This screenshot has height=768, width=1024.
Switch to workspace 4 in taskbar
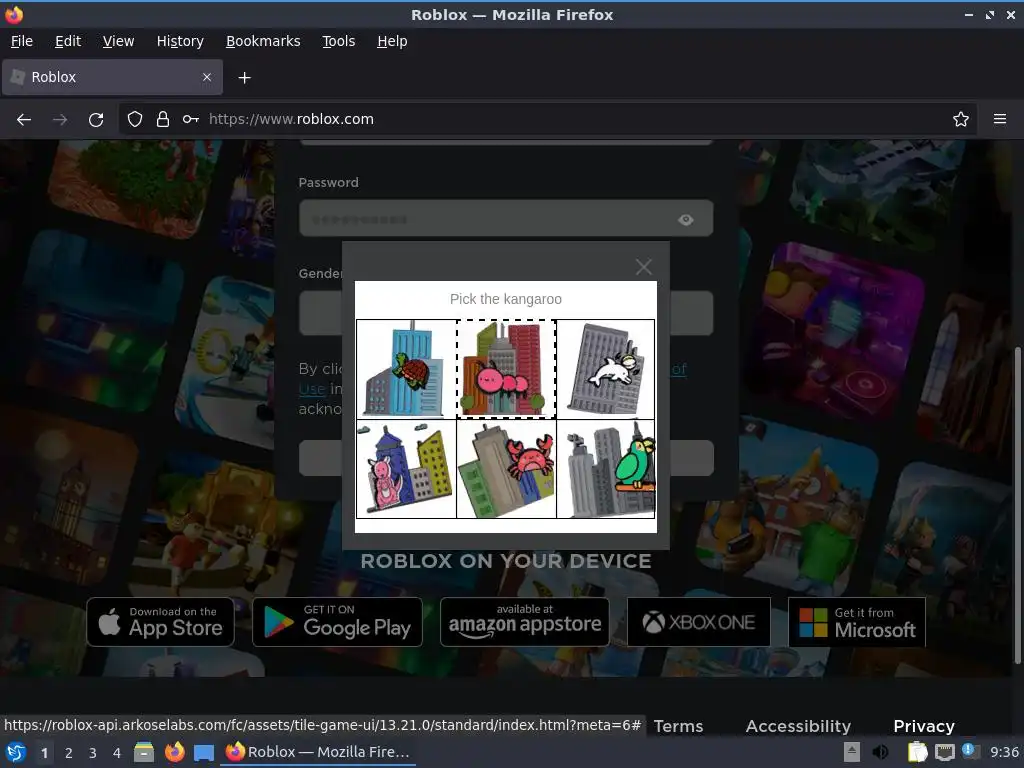point(117,753)
